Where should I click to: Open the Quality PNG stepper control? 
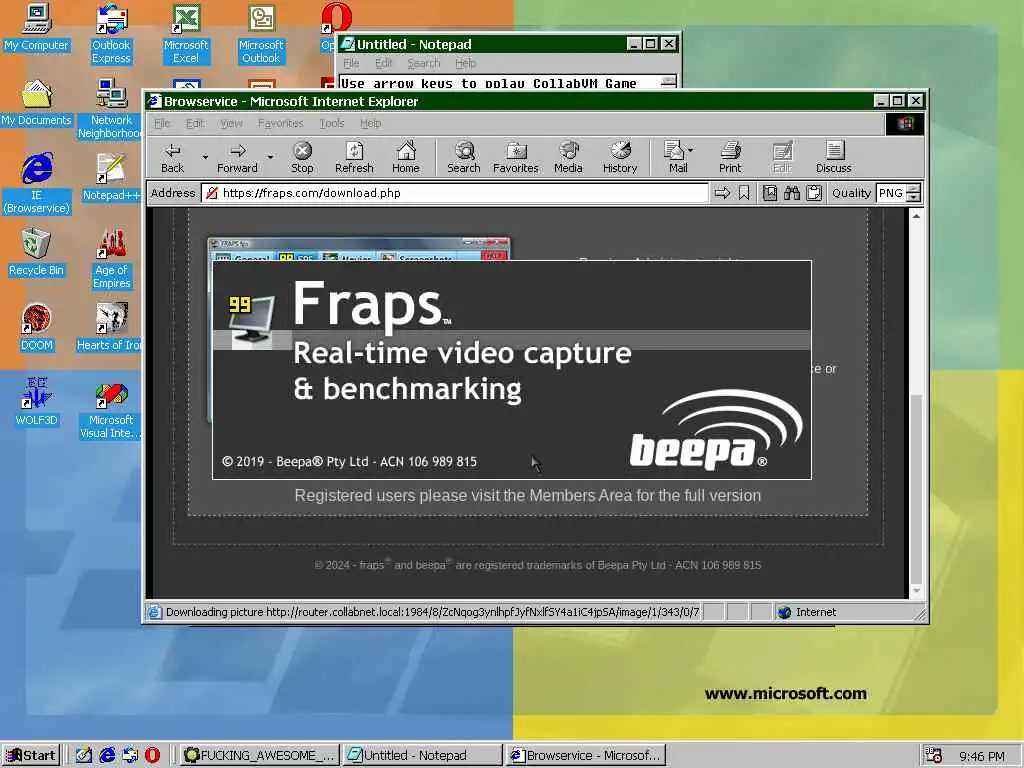[x=914, y=193]
